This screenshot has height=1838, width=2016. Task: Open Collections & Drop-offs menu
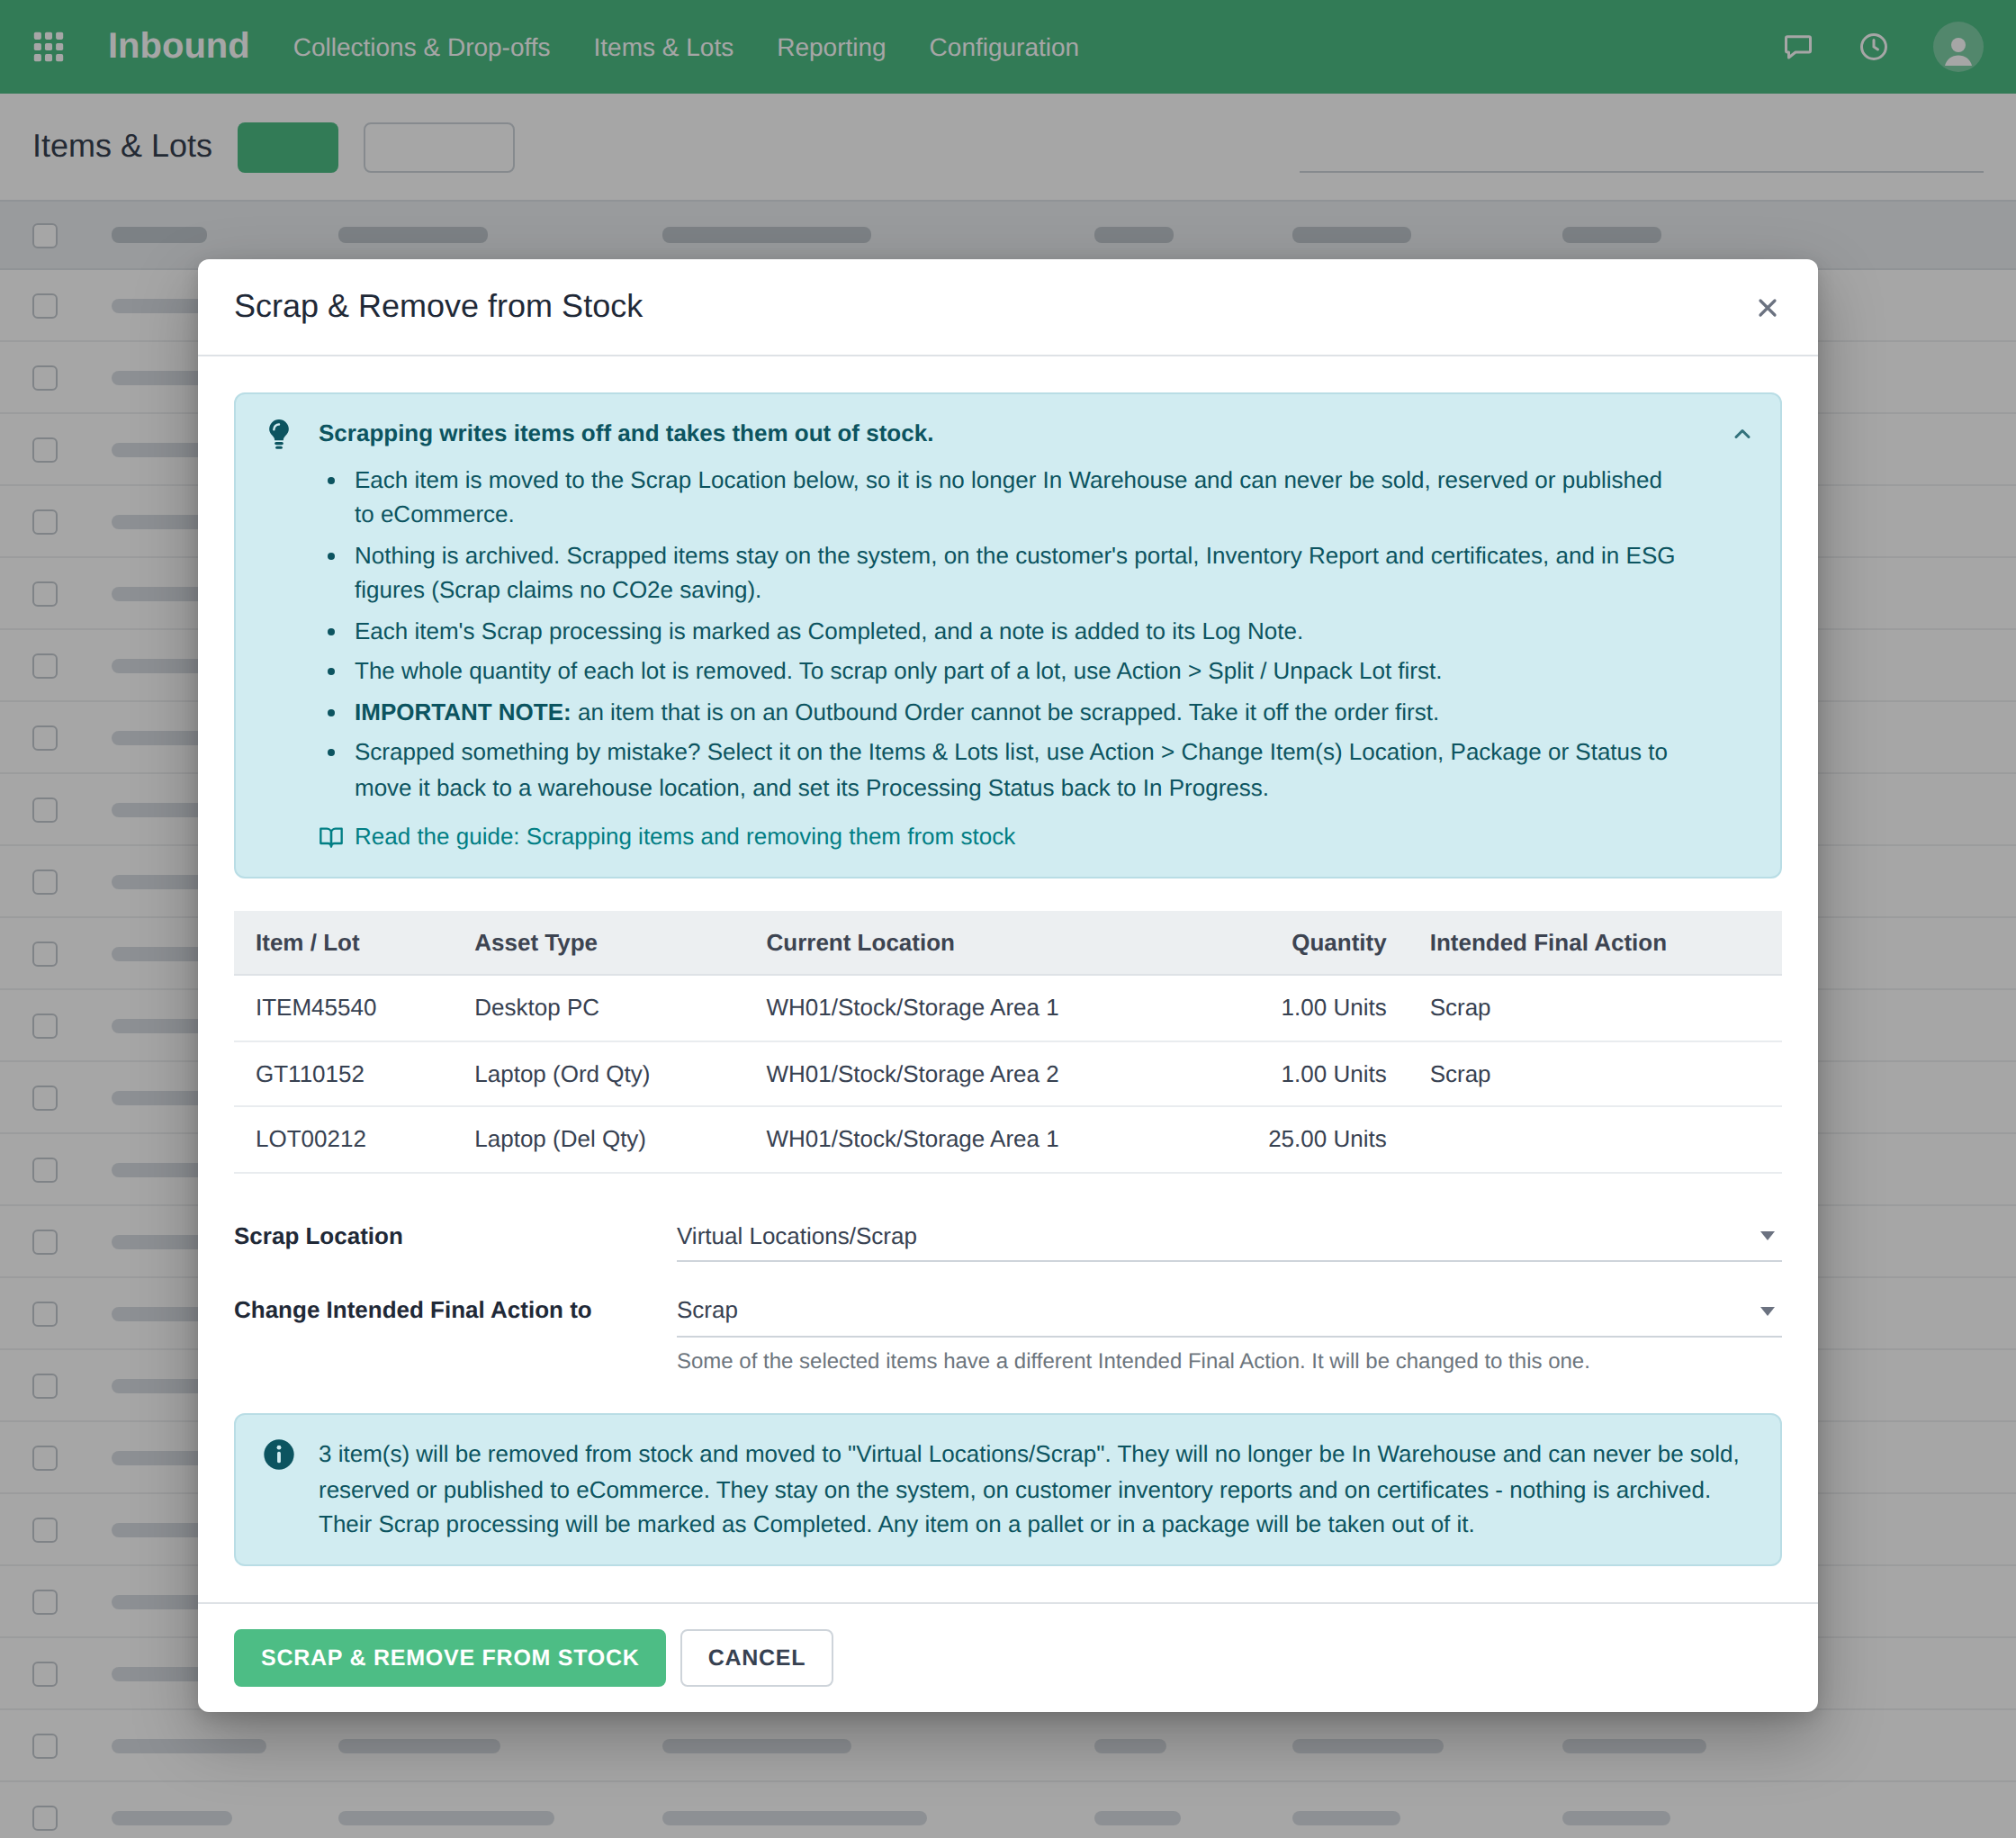(x=421, y=47)
